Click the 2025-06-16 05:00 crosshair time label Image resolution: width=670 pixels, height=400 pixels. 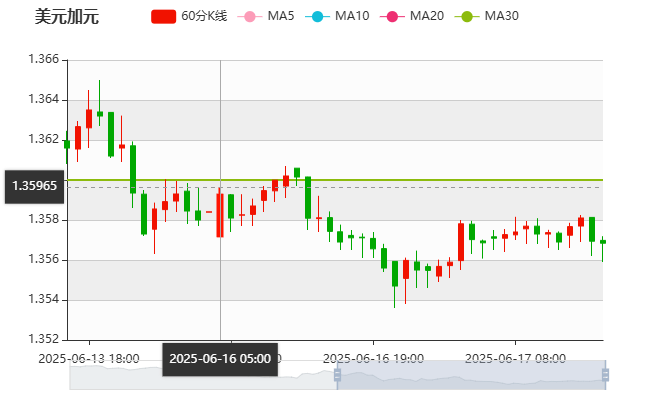pos(220,359)
